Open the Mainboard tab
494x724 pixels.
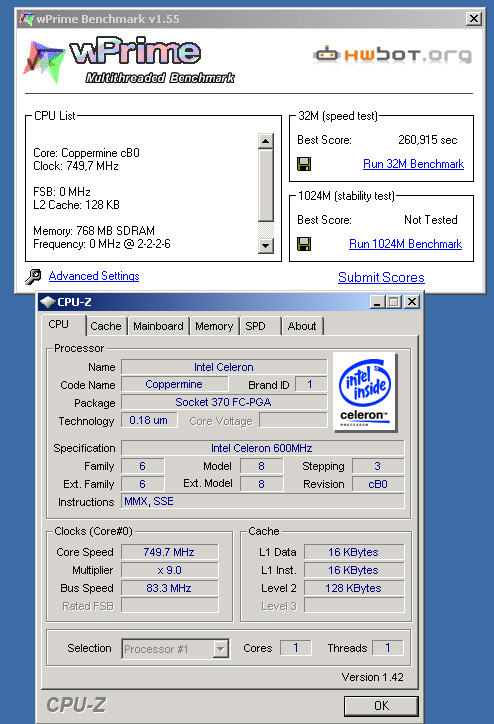158,326
